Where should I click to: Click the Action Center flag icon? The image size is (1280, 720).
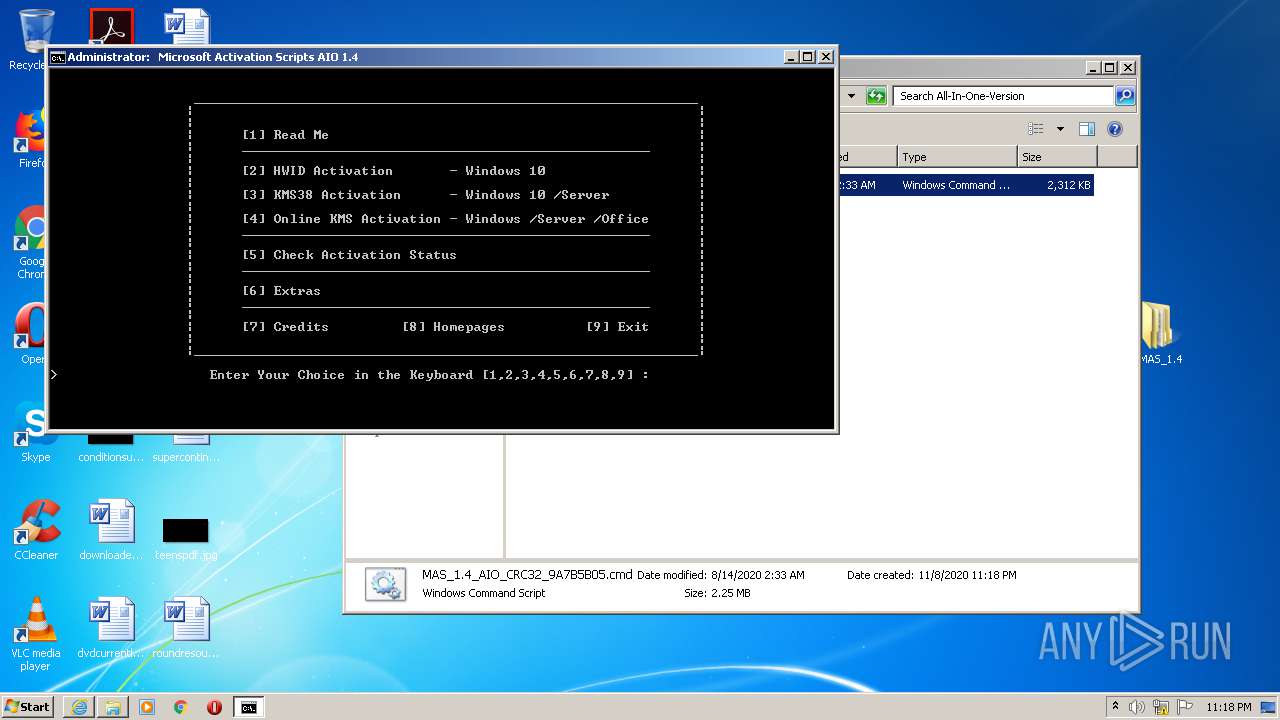click(x=1185, y=707)
